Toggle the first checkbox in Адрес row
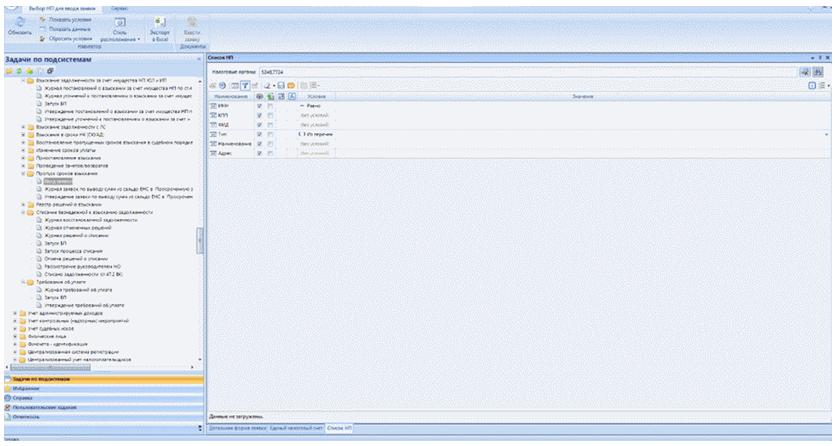Image resolution: width=835 pixels, height=446 pixels. (261, 152)
